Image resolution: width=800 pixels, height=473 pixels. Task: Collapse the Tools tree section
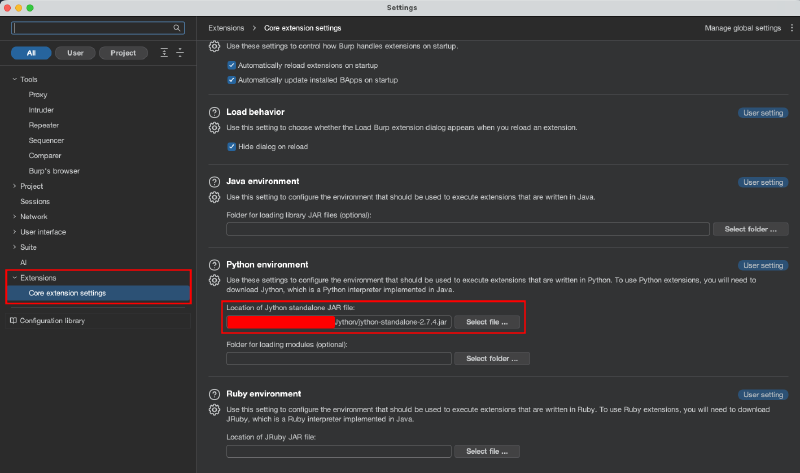pos(14,78)
